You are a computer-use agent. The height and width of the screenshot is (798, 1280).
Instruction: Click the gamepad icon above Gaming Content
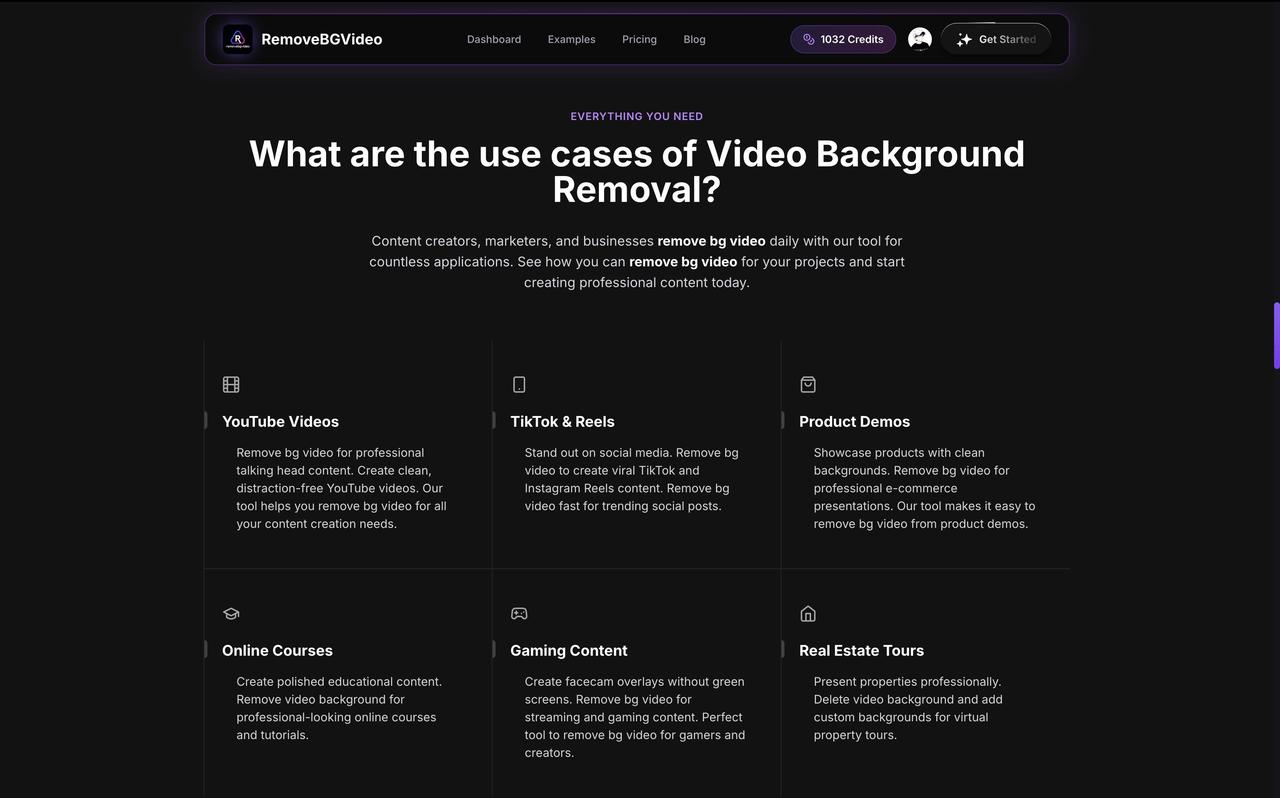[519, 613]
